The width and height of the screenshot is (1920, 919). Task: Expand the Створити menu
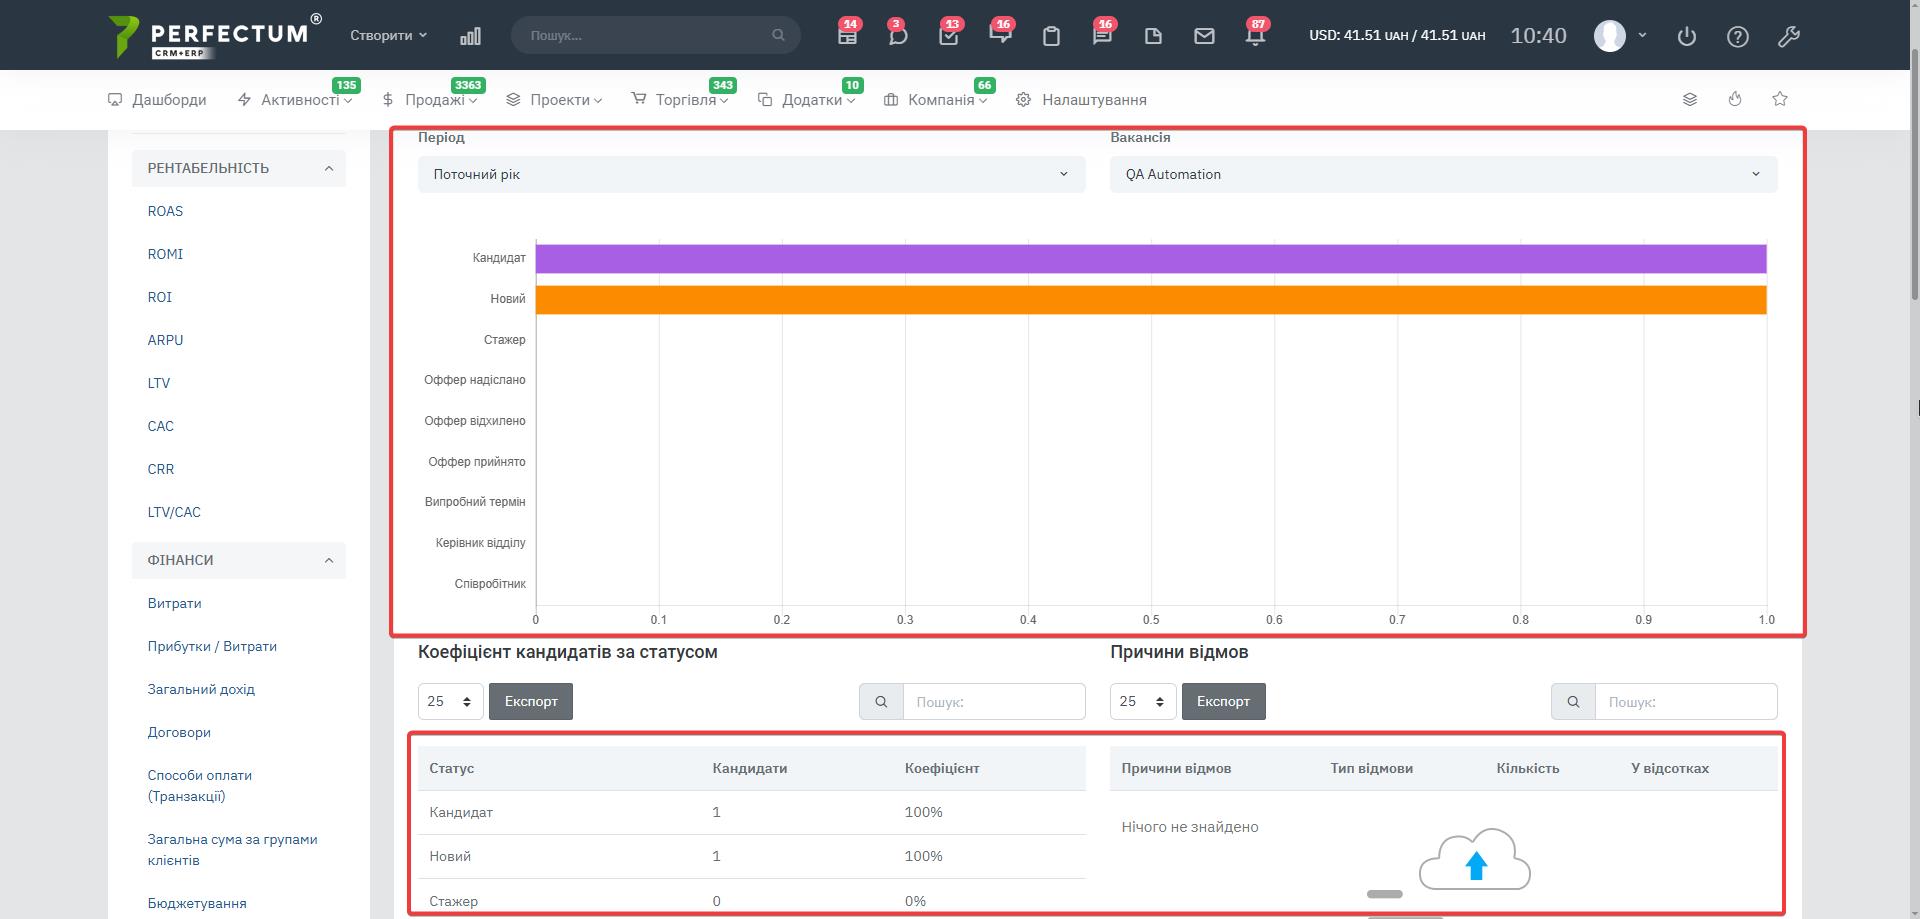pyautogui.click(x=388, y=35)
